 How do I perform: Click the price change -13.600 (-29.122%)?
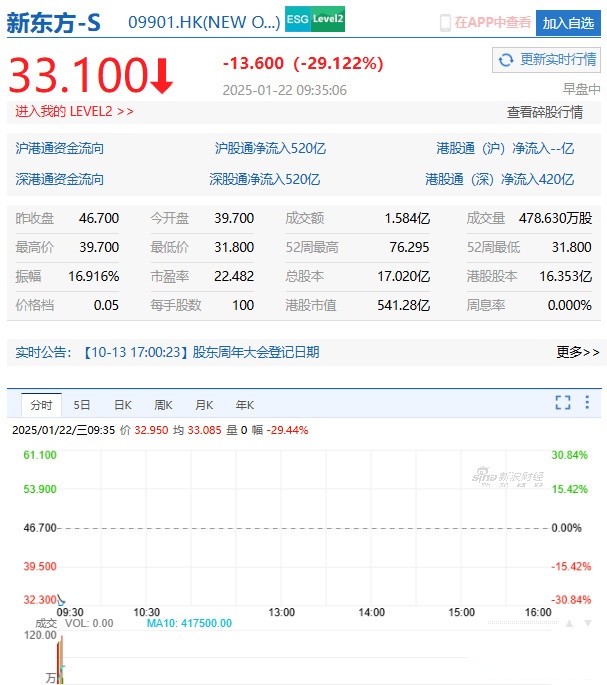click(x=303, y=63)
